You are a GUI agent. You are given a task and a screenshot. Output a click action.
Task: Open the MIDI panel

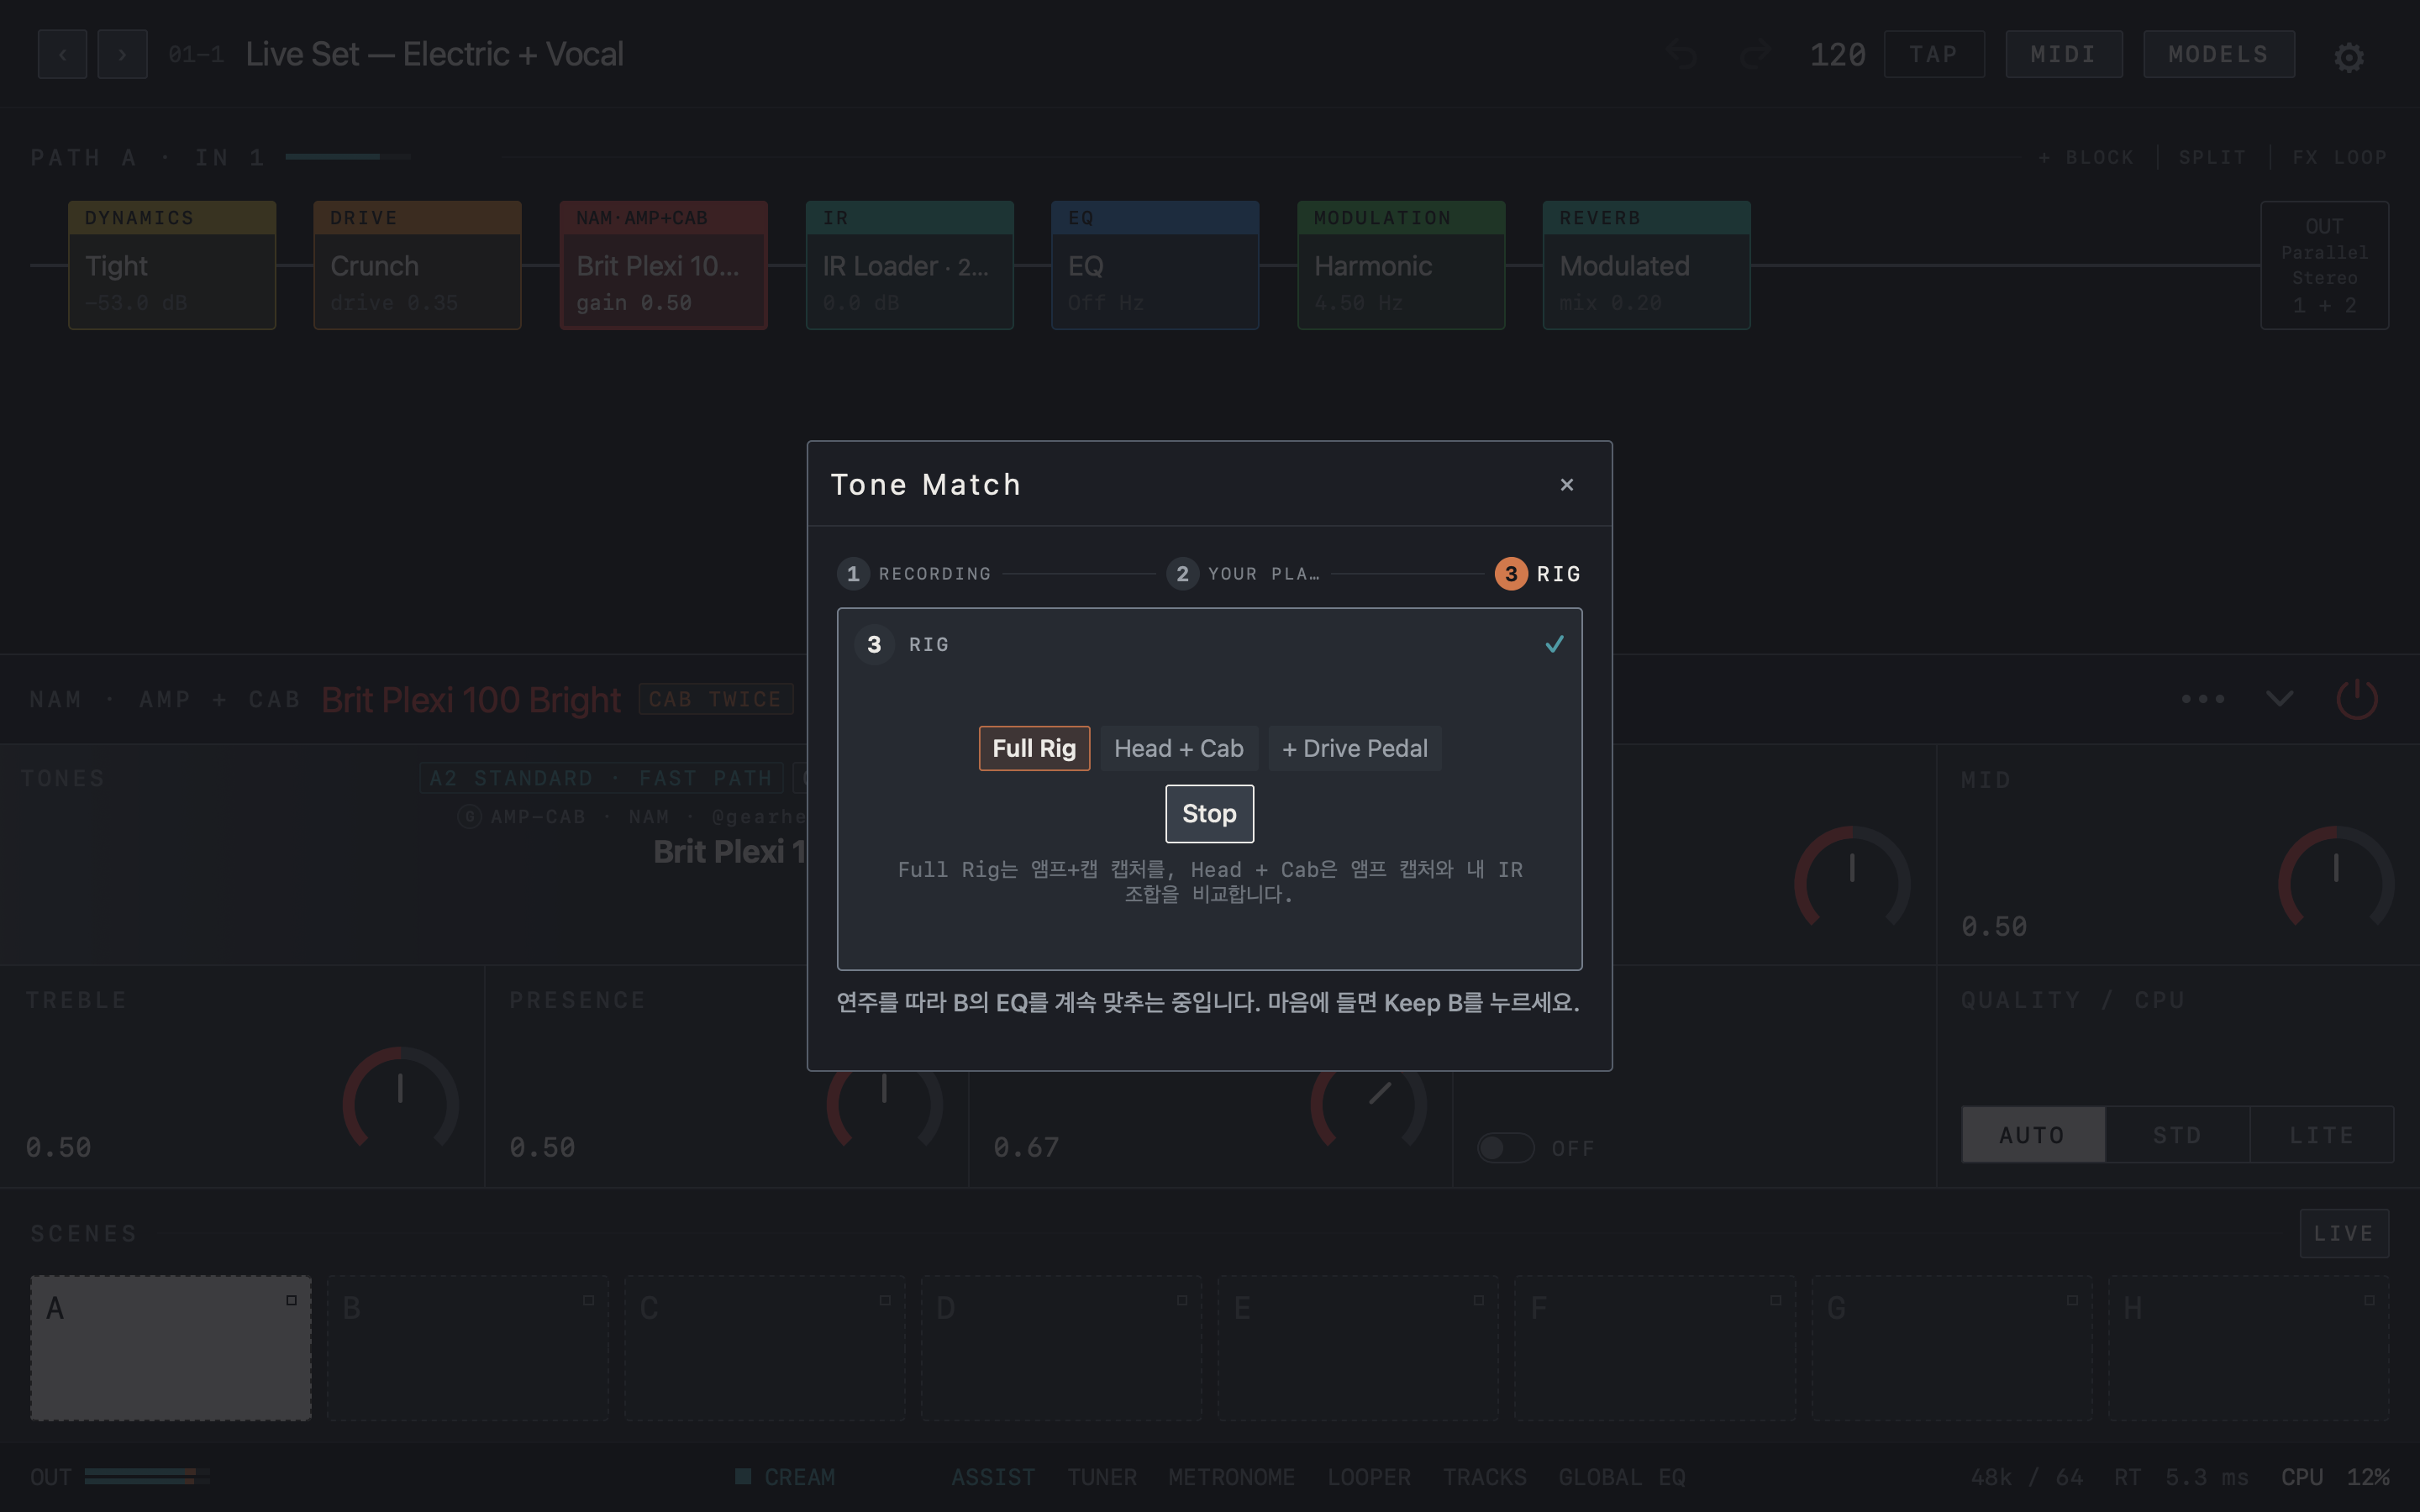[x=2063, y=54]
